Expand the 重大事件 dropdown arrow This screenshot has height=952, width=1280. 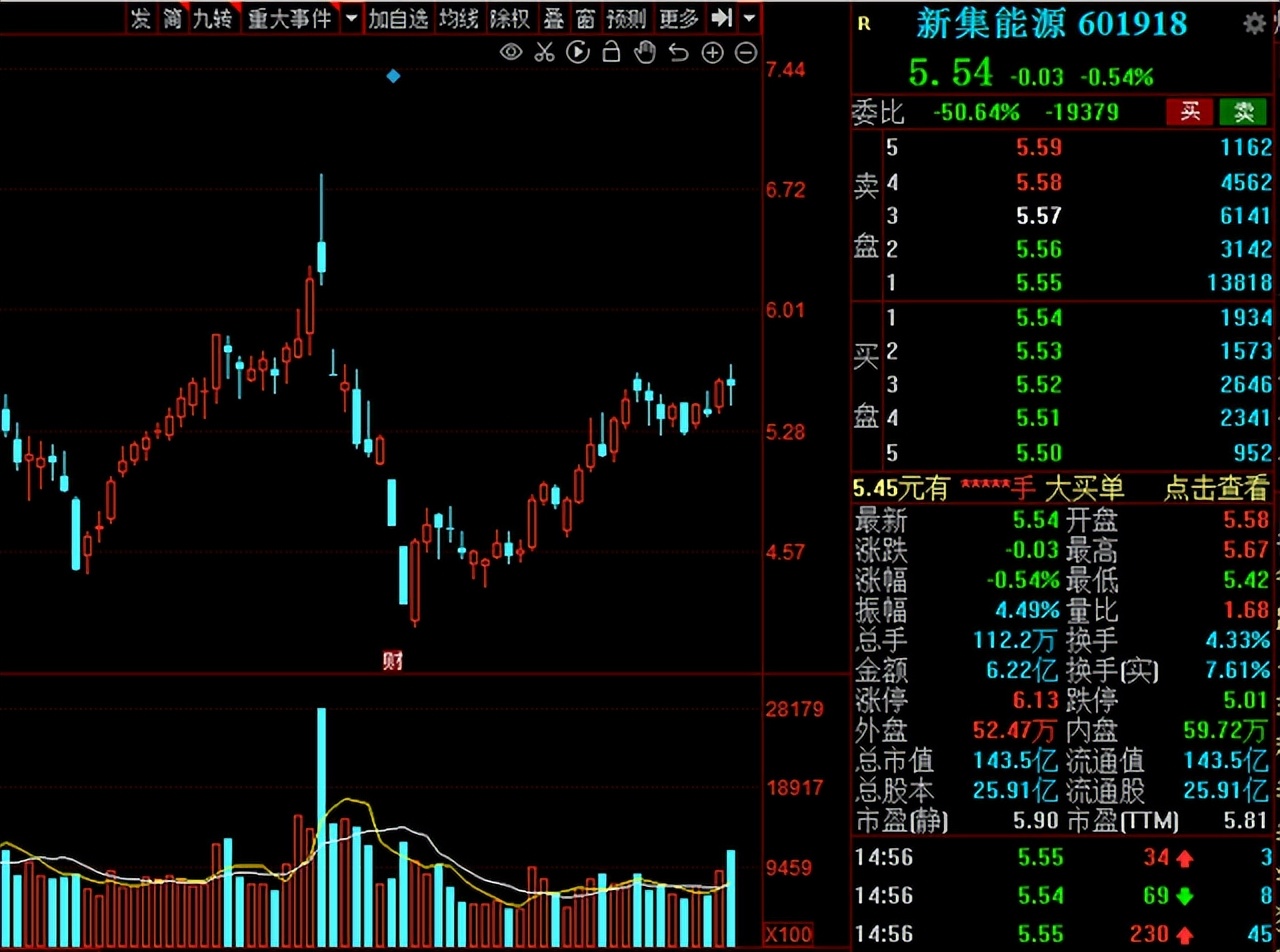(x=350, y=18)
